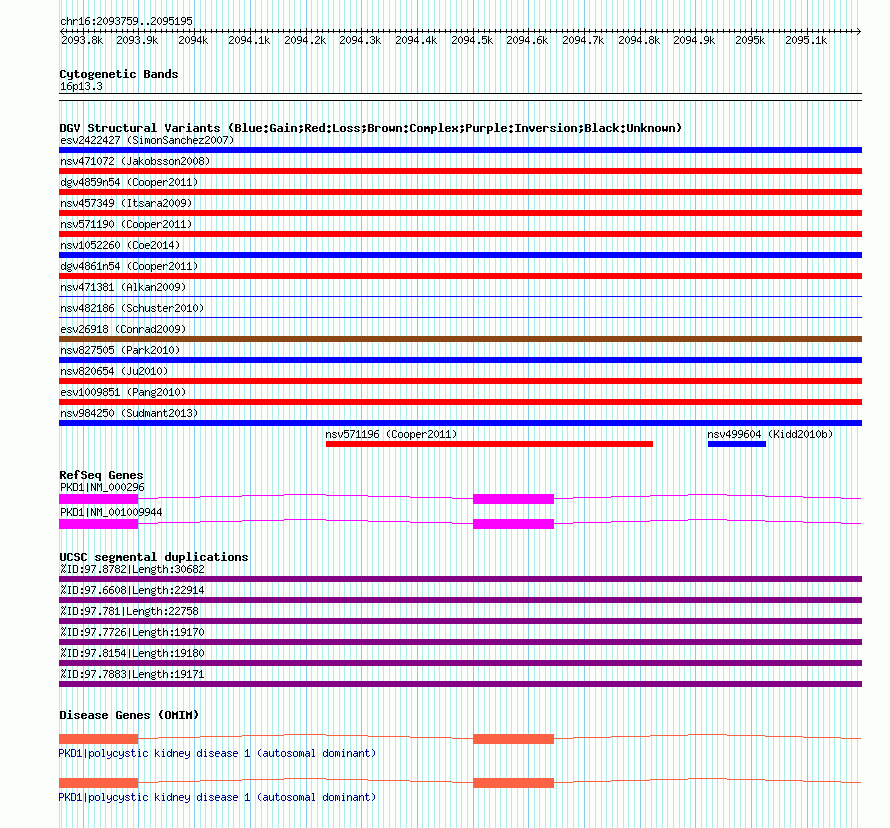The height and width of the screenshot is (828, 890).
Task: Click nsv820654 (Ju2010) variant label
Action: pos(114,371)
